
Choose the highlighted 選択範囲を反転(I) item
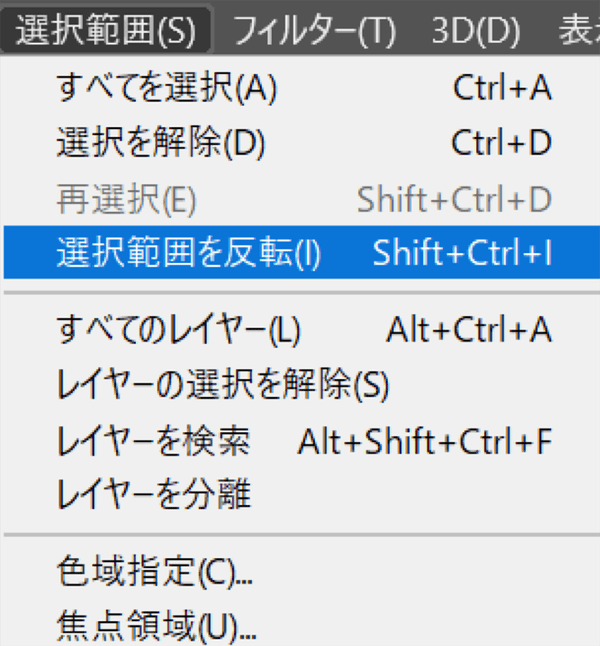[x=302, y=252]
